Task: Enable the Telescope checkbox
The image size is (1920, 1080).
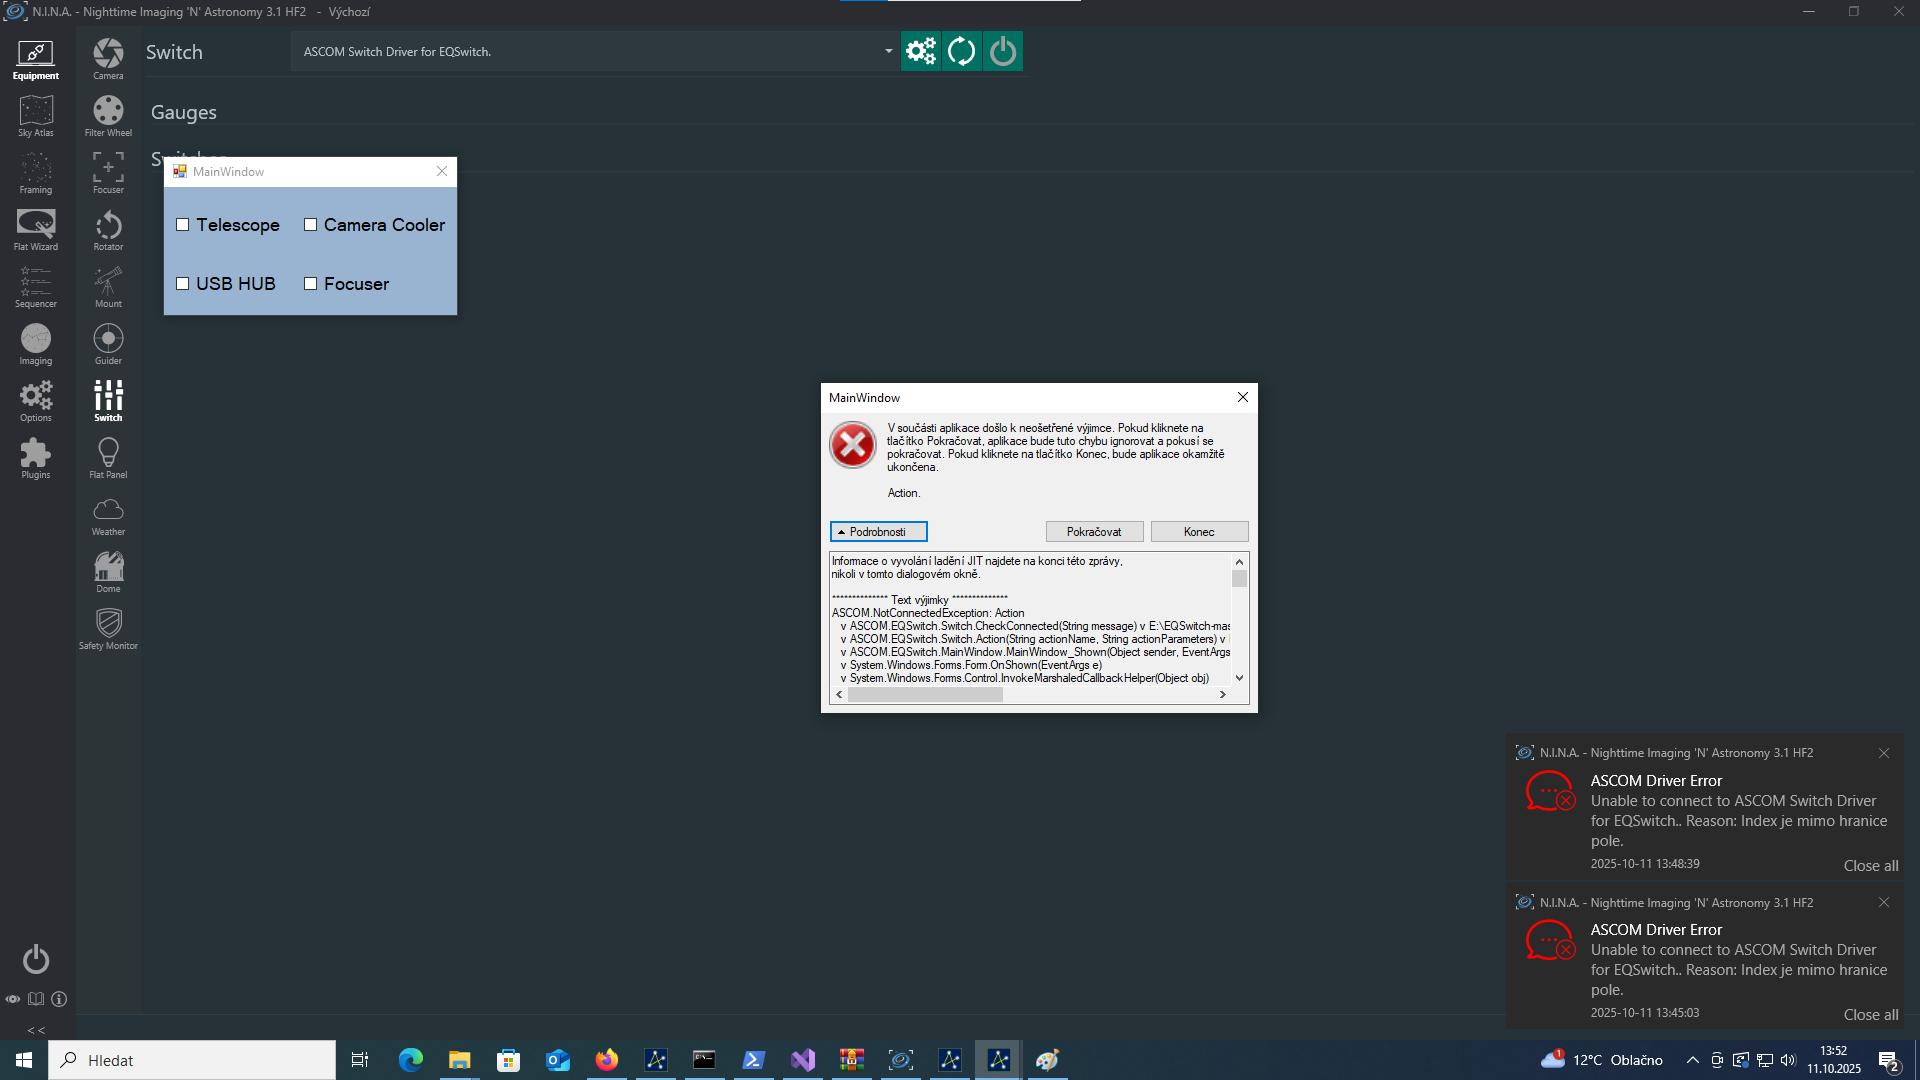Action: click(182, 225)
